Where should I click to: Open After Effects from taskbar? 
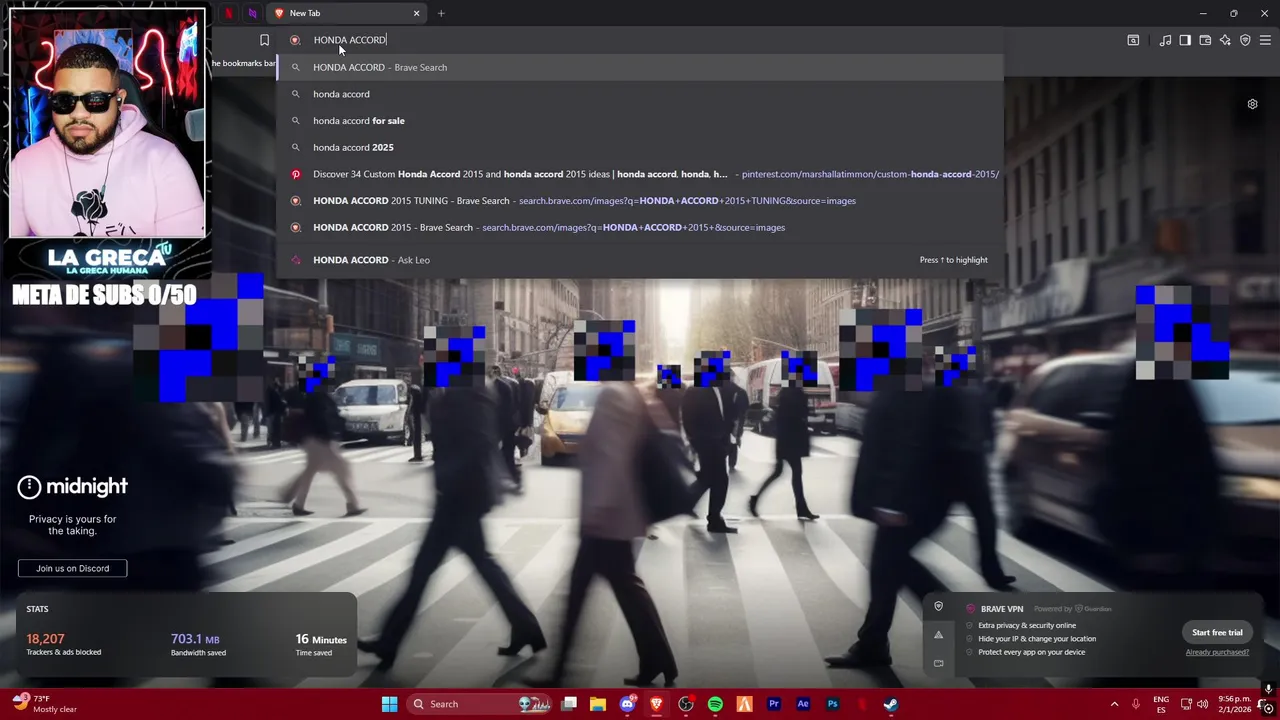coord(803,704)
